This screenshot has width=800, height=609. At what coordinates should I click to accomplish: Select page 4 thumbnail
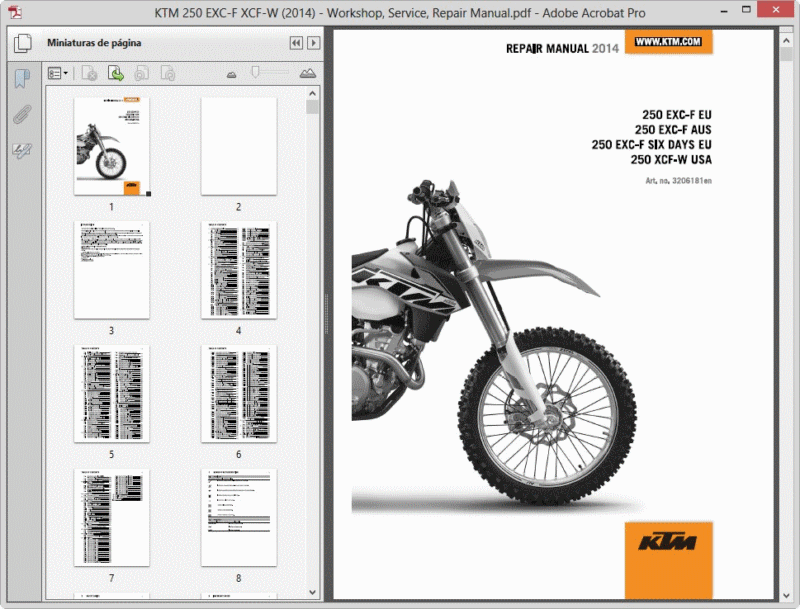tap(239, 270)
